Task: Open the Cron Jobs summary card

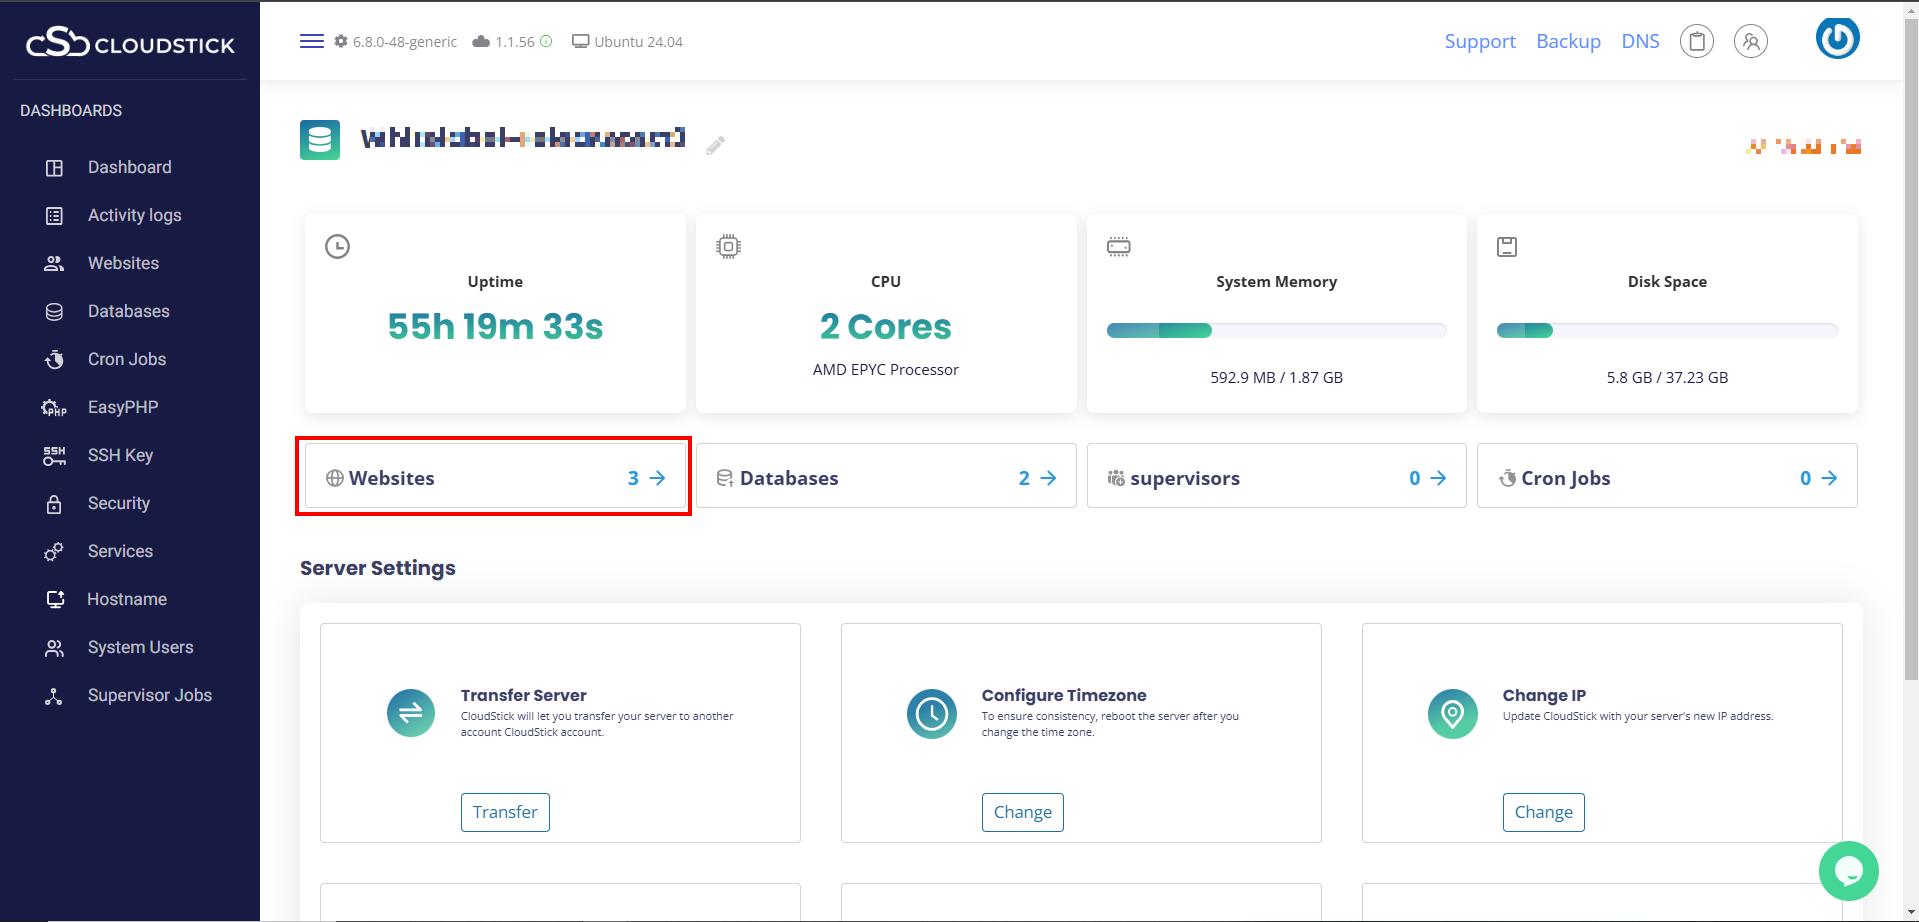Action: (x=1666, y=478)
